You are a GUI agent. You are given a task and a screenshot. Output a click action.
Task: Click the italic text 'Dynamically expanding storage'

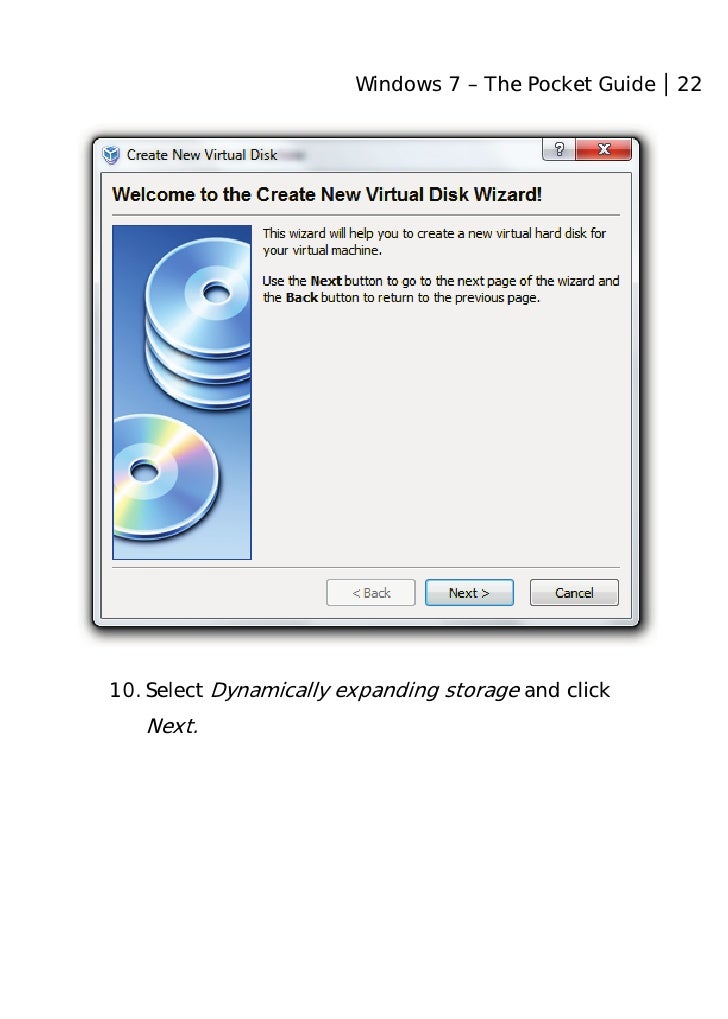tap(365, 690)
